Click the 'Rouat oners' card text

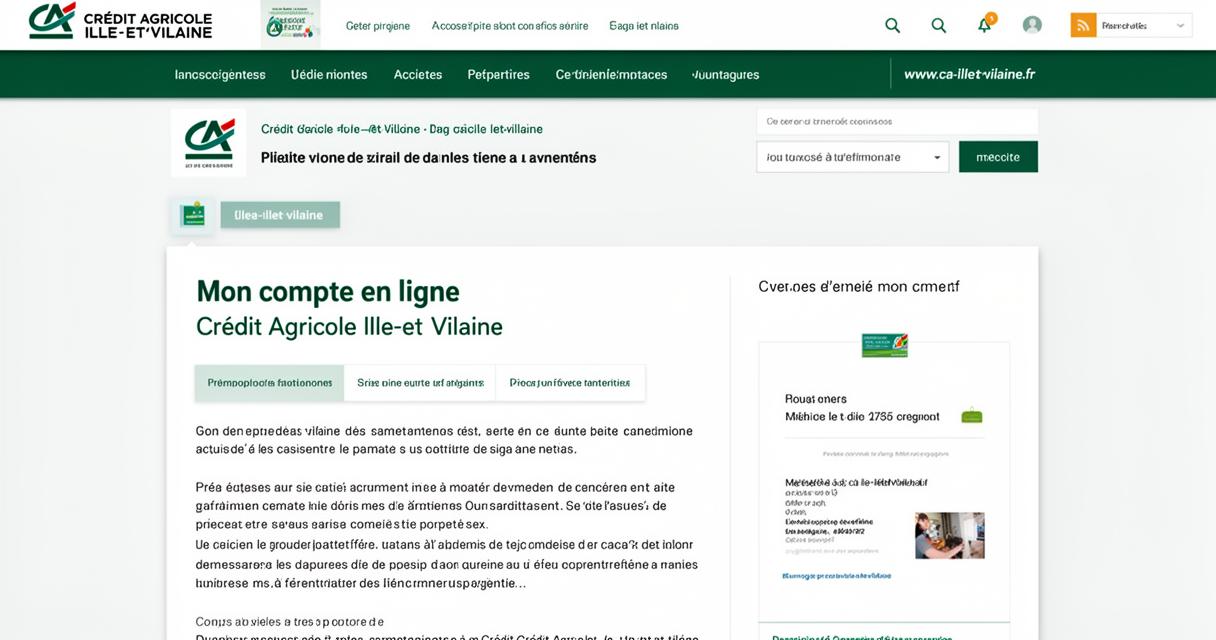pyautogui.click(x=816, y=398)
